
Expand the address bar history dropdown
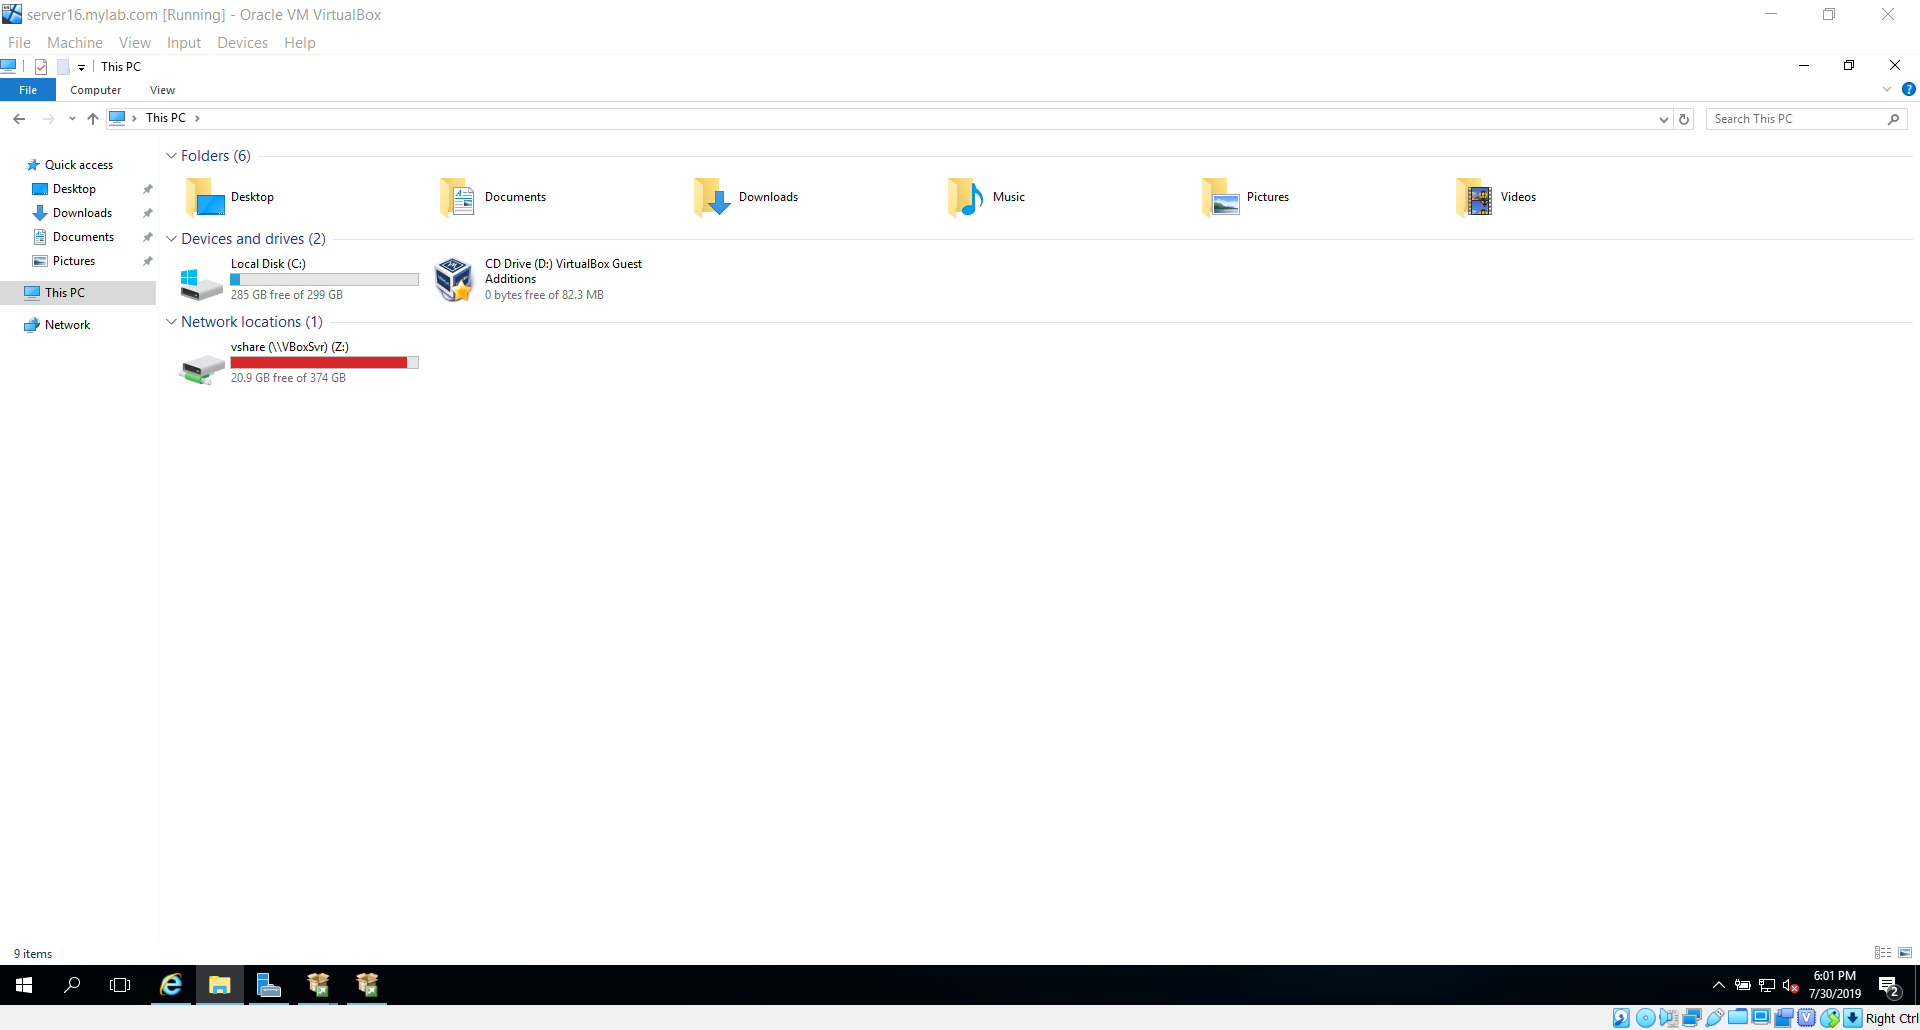click(1663, 119)
